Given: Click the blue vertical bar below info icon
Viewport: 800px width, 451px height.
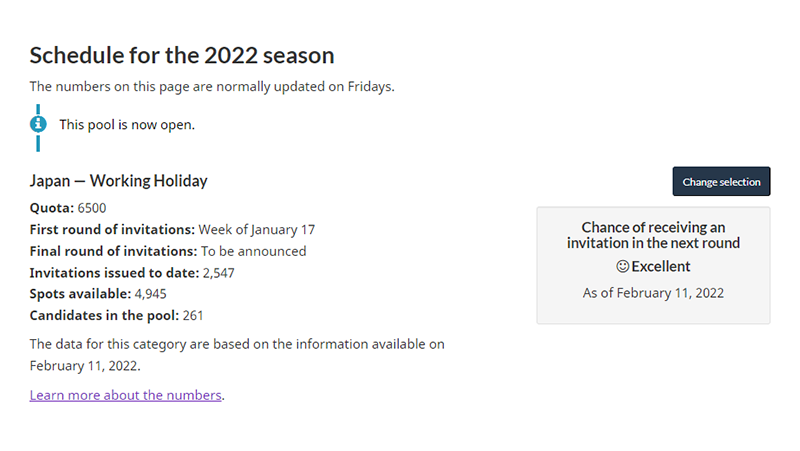Looking at the screenshot, I should coord(38,143).
